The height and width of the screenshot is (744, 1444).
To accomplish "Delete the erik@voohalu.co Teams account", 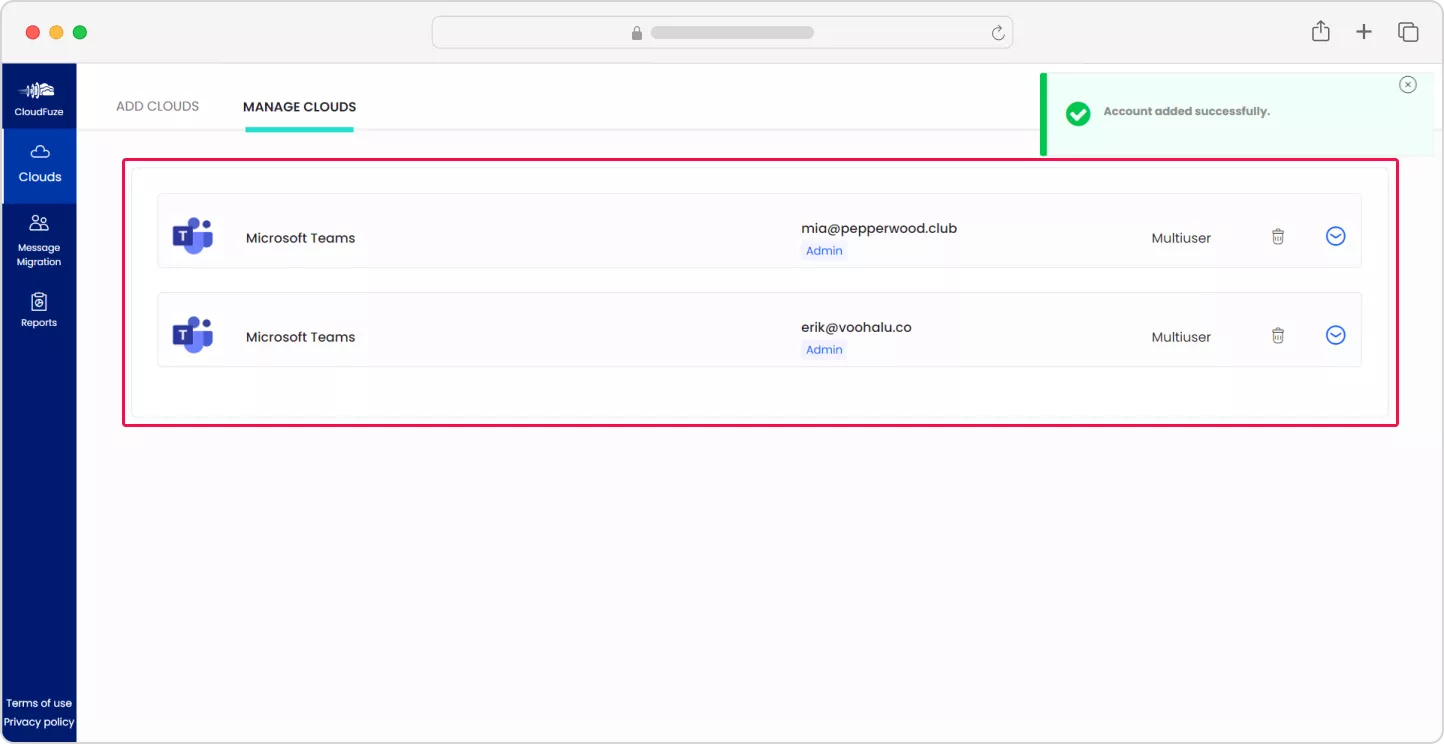I will (1278, 336).
